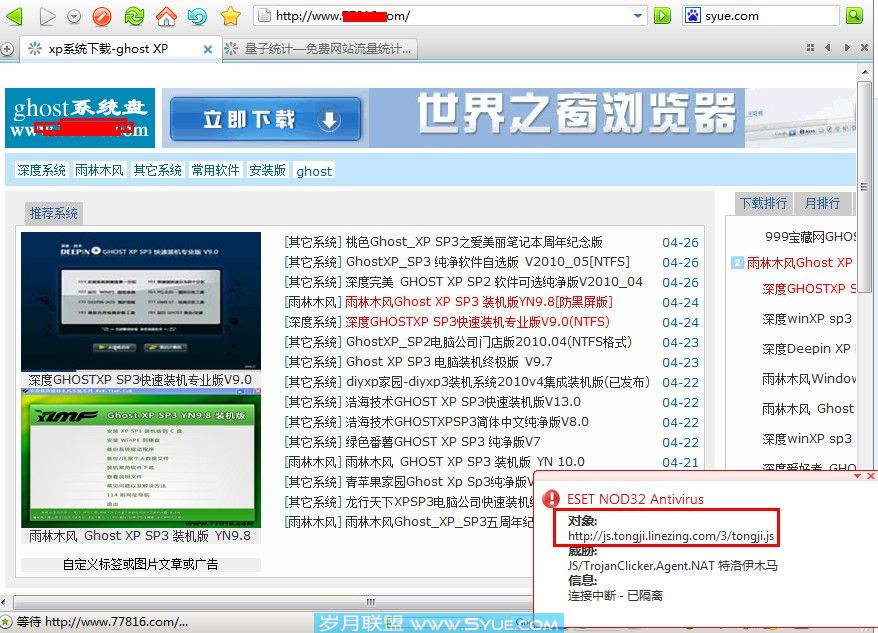Viewport: 878px width, 633px height.
Task: Click the new tab plus button
Action: (7, 49)
